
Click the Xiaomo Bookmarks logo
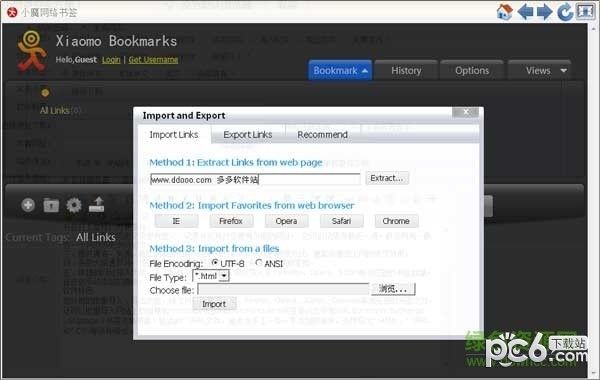31,51
